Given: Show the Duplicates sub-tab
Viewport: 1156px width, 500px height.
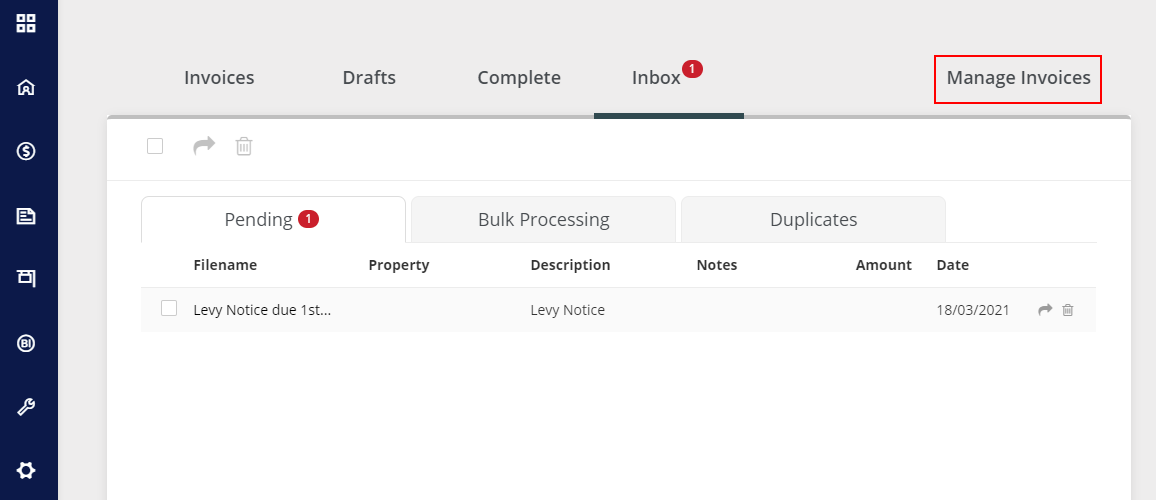Looking at the screenshot, I should coord(813,220).
